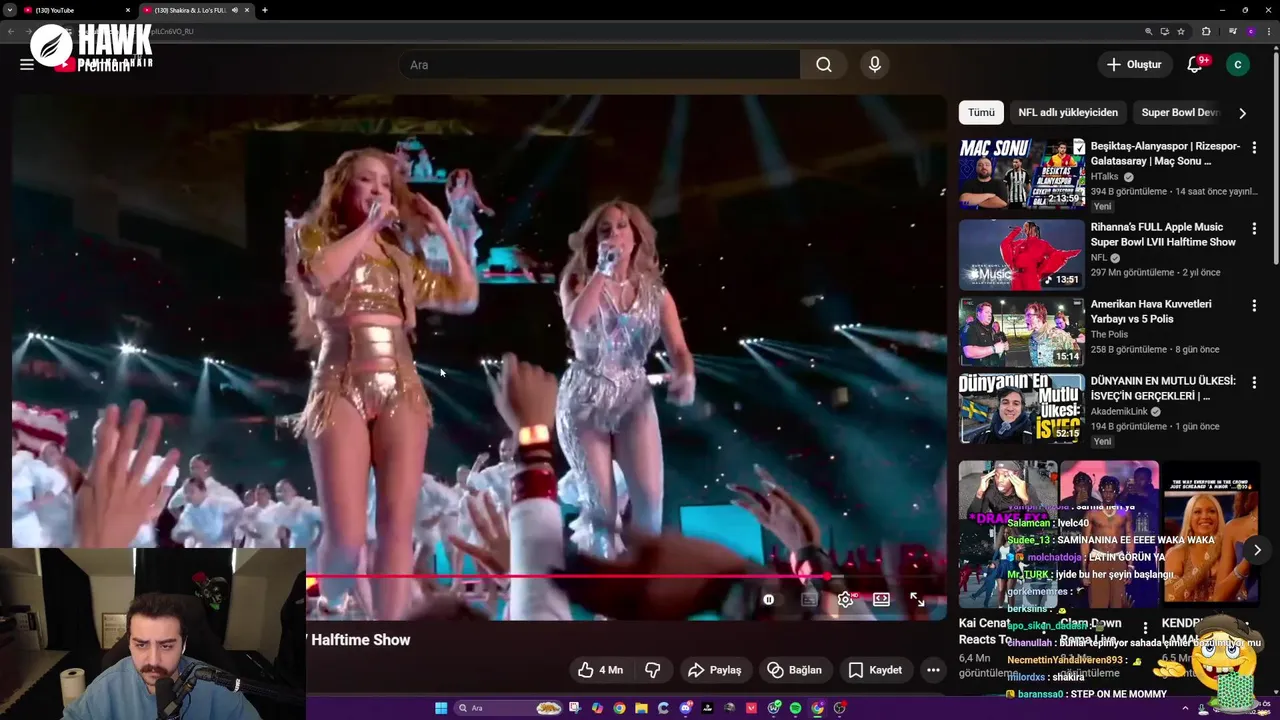Click the Paylaş share button
The height and width of the screenshot is (720, 1280).
714,670
